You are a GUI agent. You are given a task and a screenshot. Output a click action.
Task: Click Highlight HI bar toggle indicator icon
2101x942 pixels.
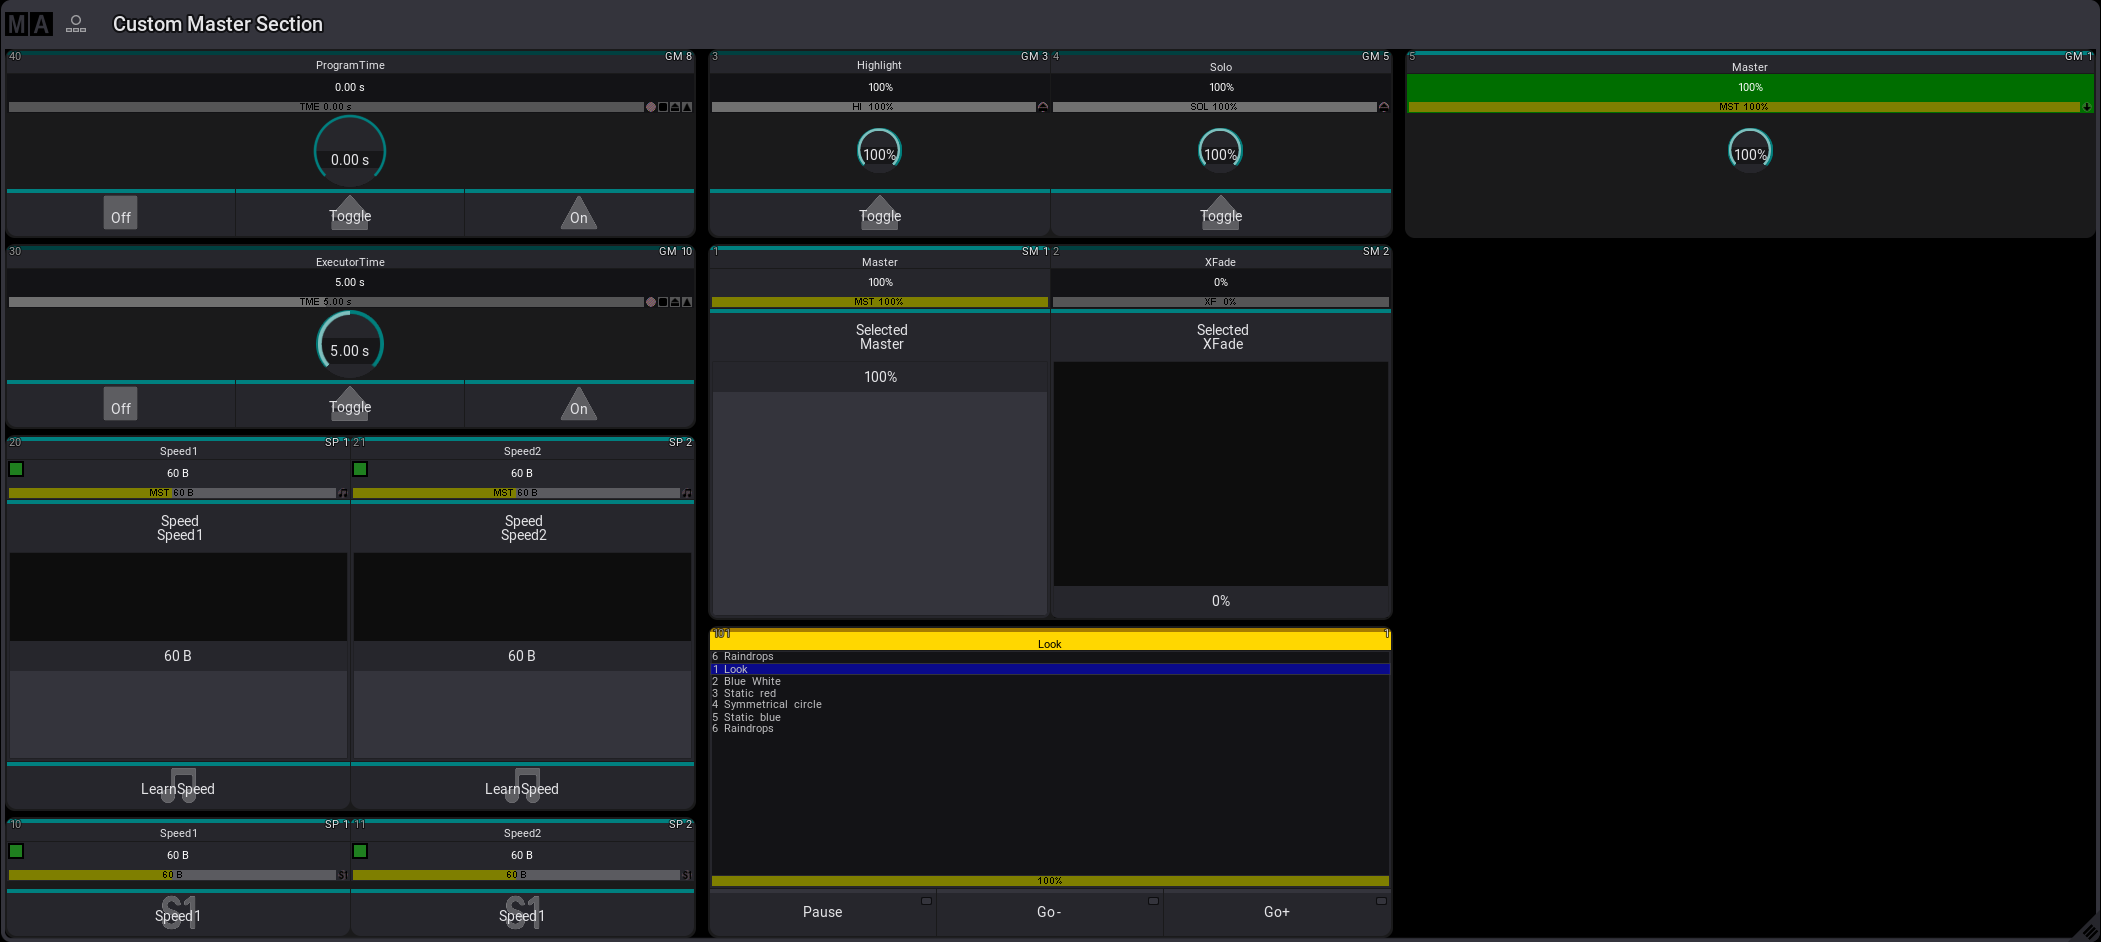point(1043,107)
